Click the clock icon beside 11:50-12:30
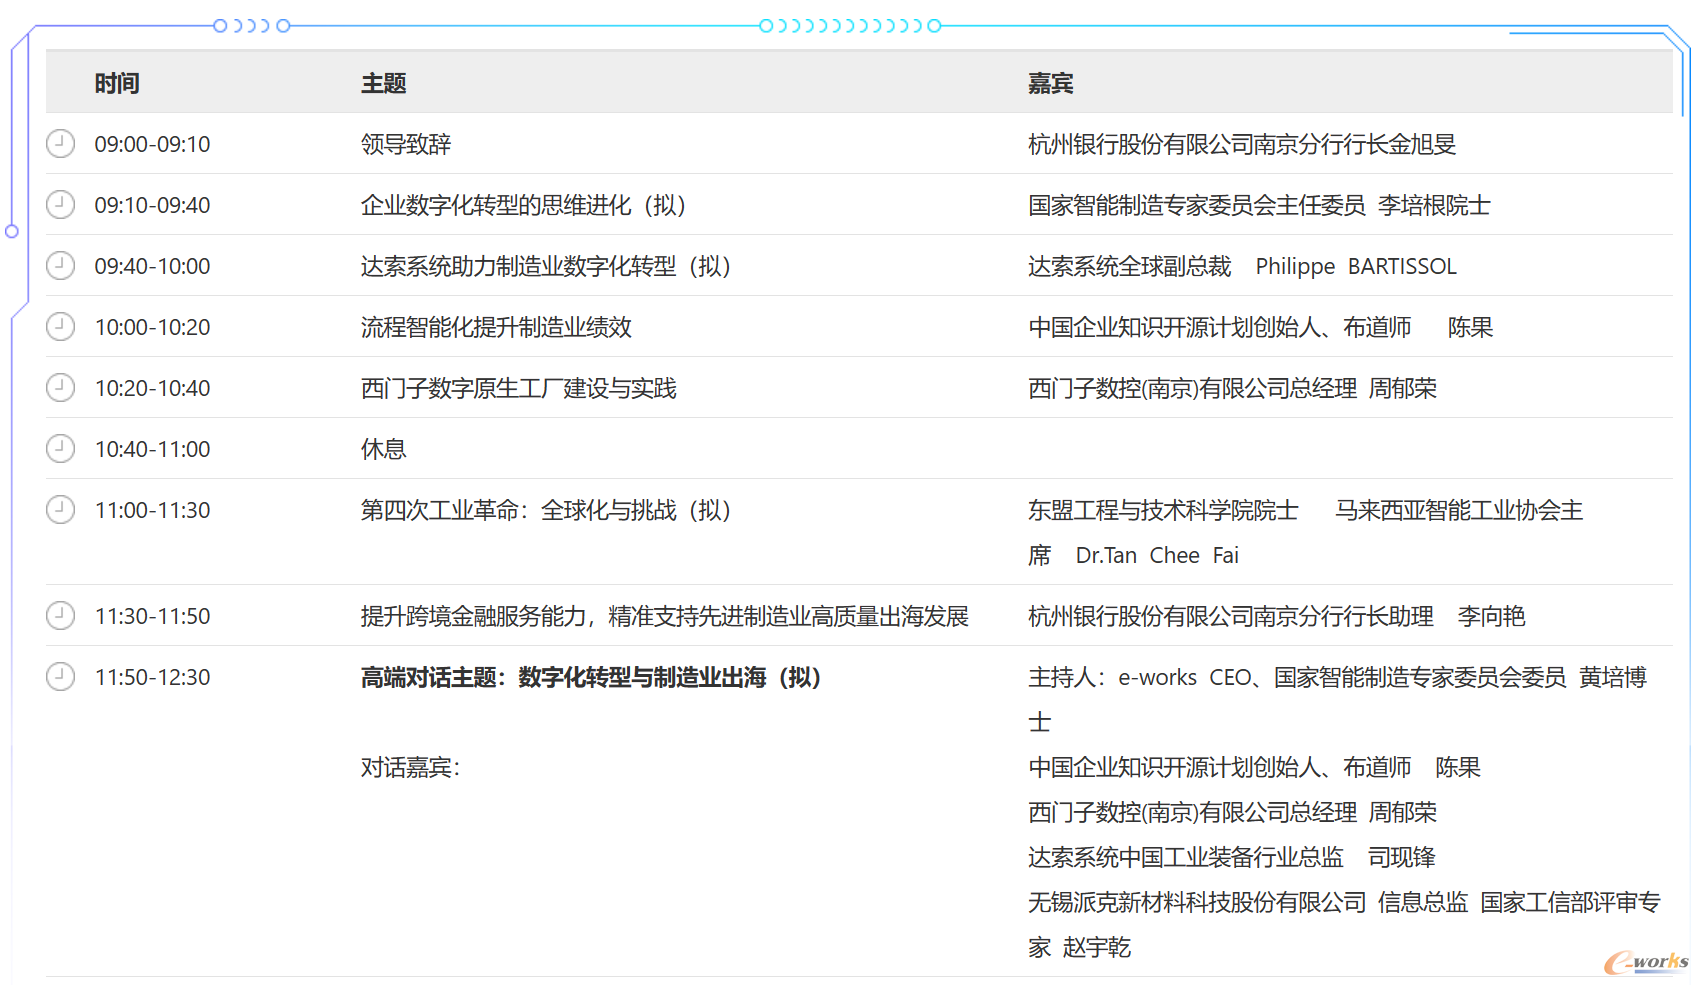1699x985 pixels. 61,676
